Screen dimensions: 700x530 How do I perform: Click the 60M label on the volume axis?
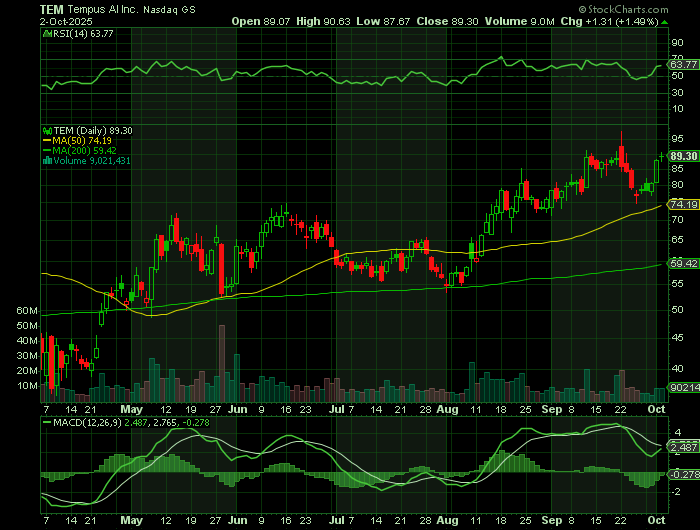(27, 311)
